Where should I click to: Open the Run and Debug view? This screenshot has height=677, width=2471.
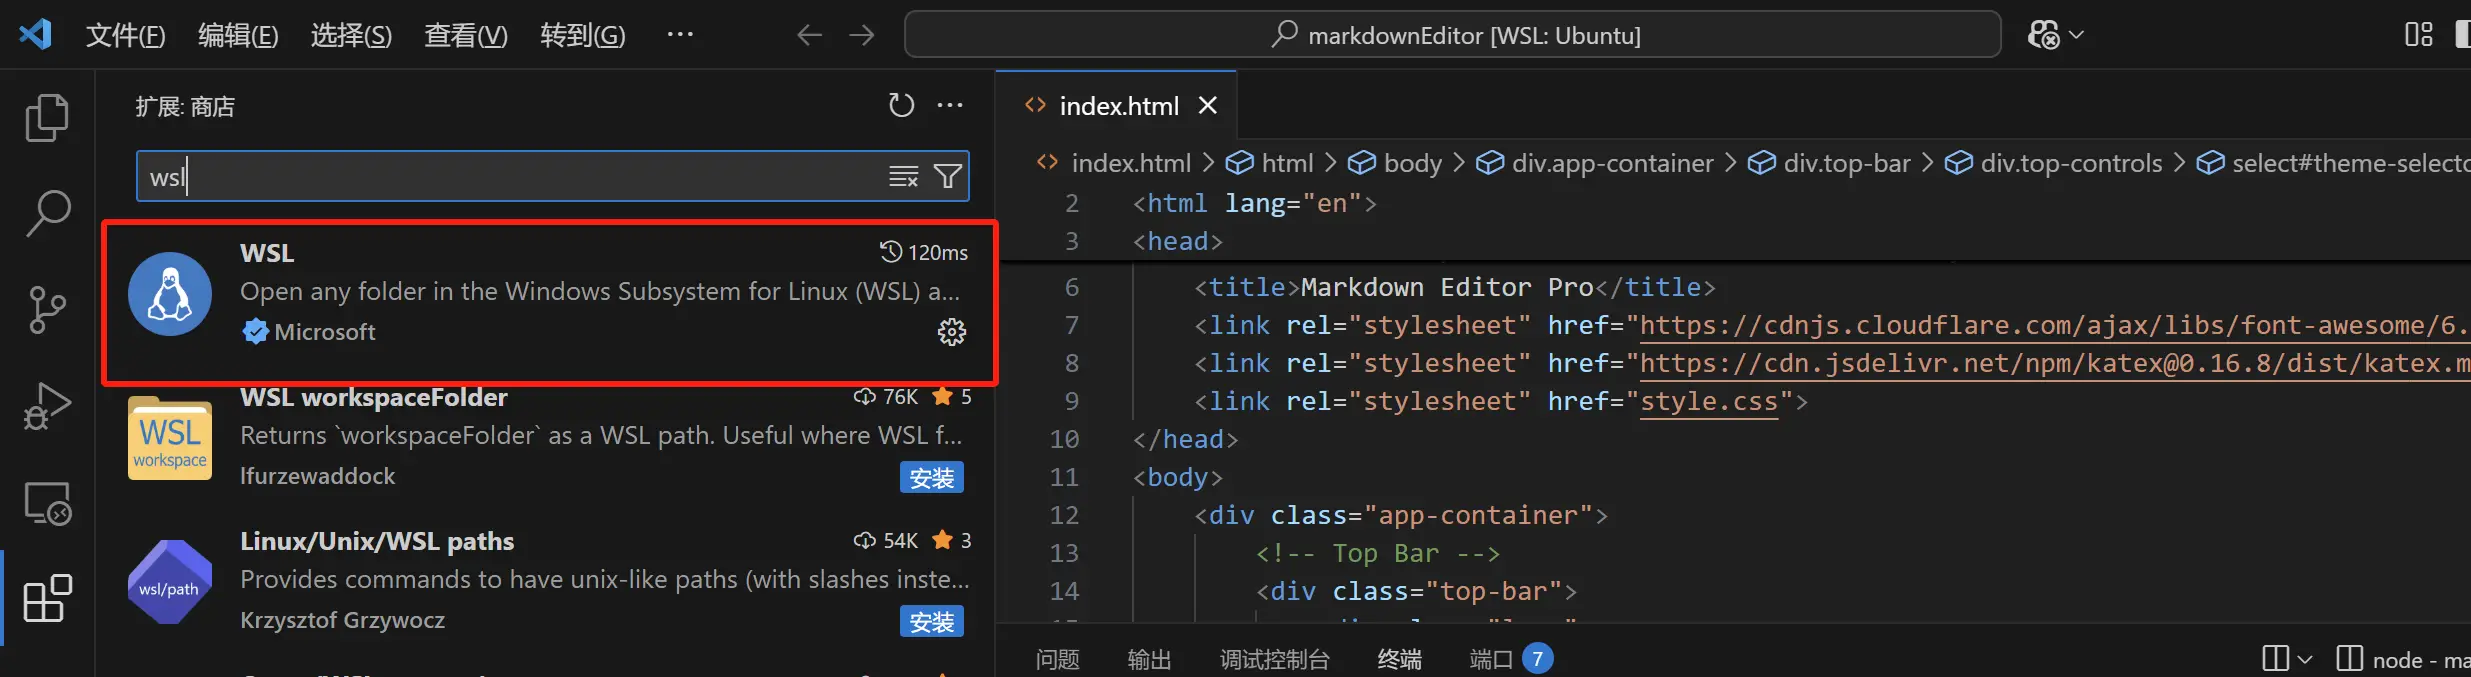[47, 406]
